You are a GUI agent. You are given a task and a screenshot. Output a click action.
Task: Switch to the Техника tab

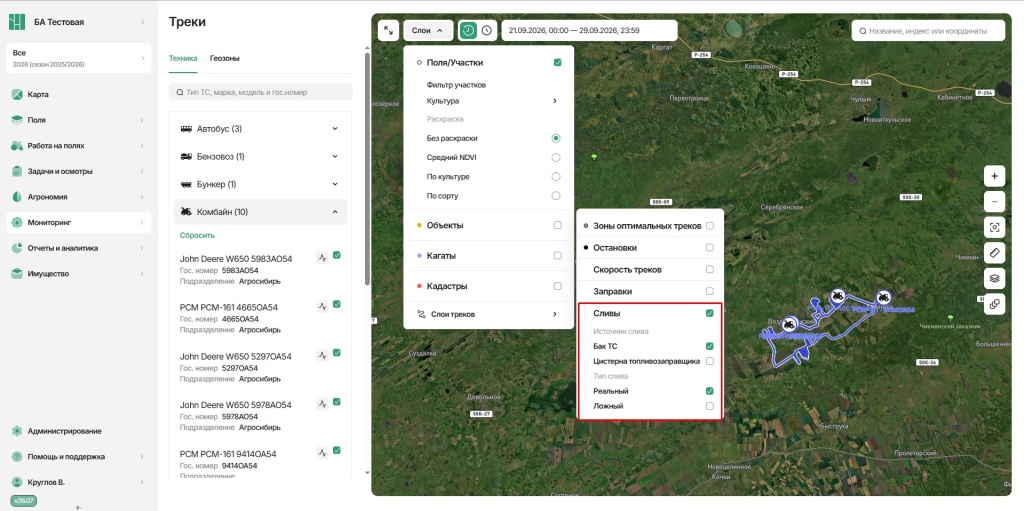coord(183,58)
